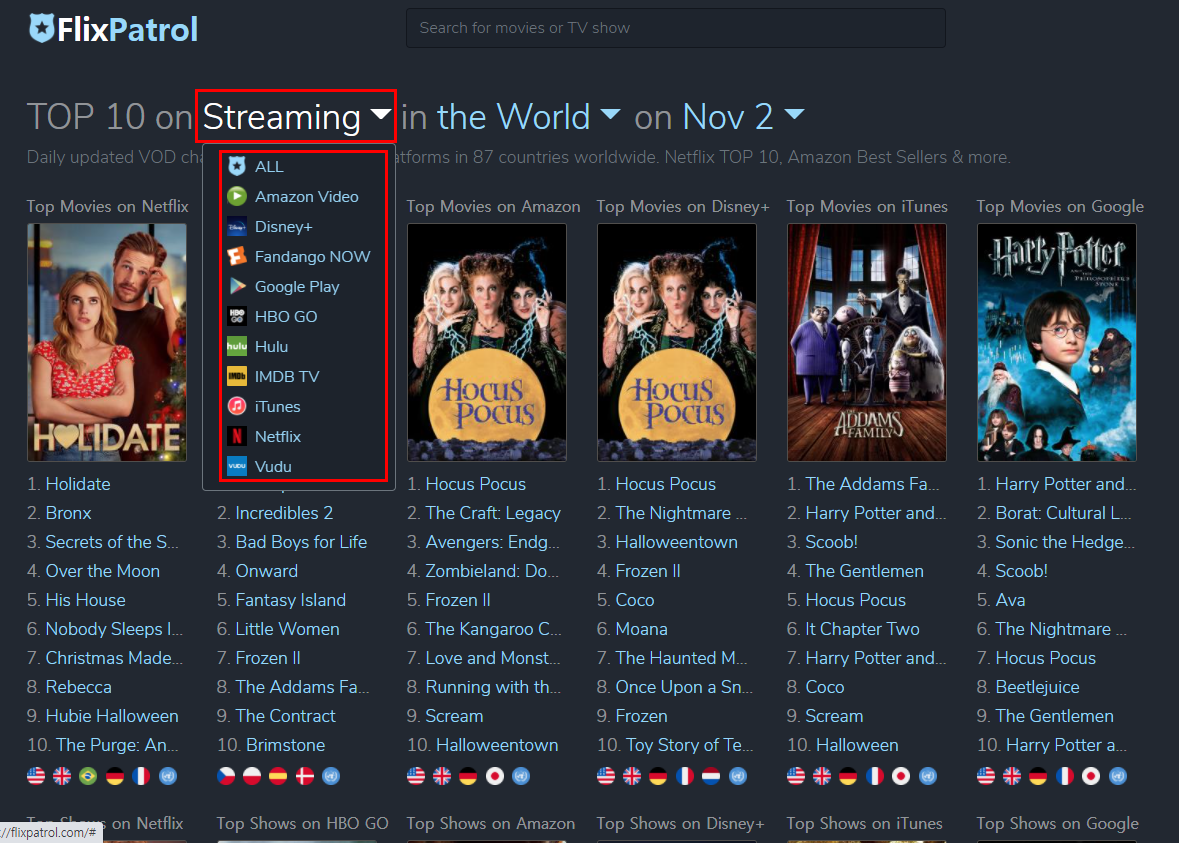Open the Little Women link
The width and height of the screenshot is (1179, 843).
(287, 629)
